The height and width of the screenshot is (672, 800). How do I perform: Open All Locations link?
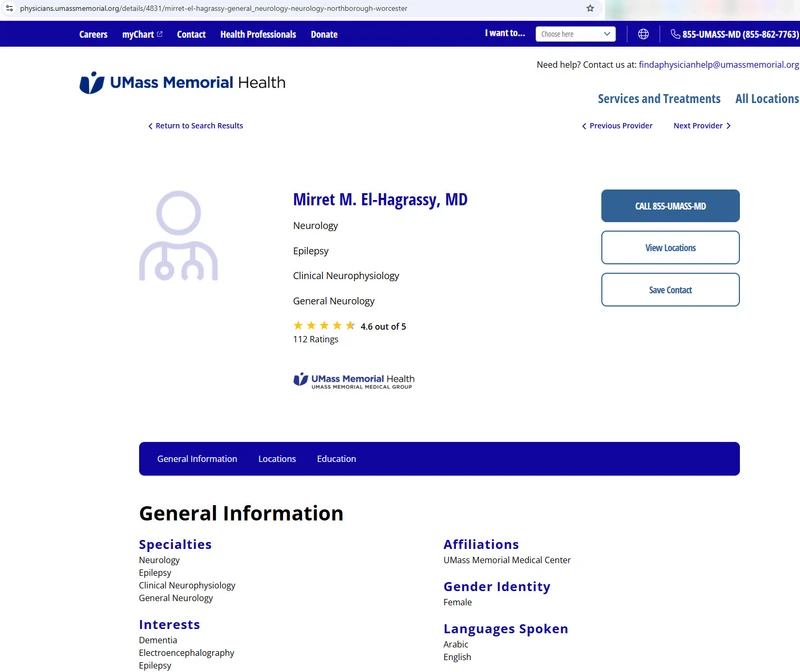pos(767,98)
